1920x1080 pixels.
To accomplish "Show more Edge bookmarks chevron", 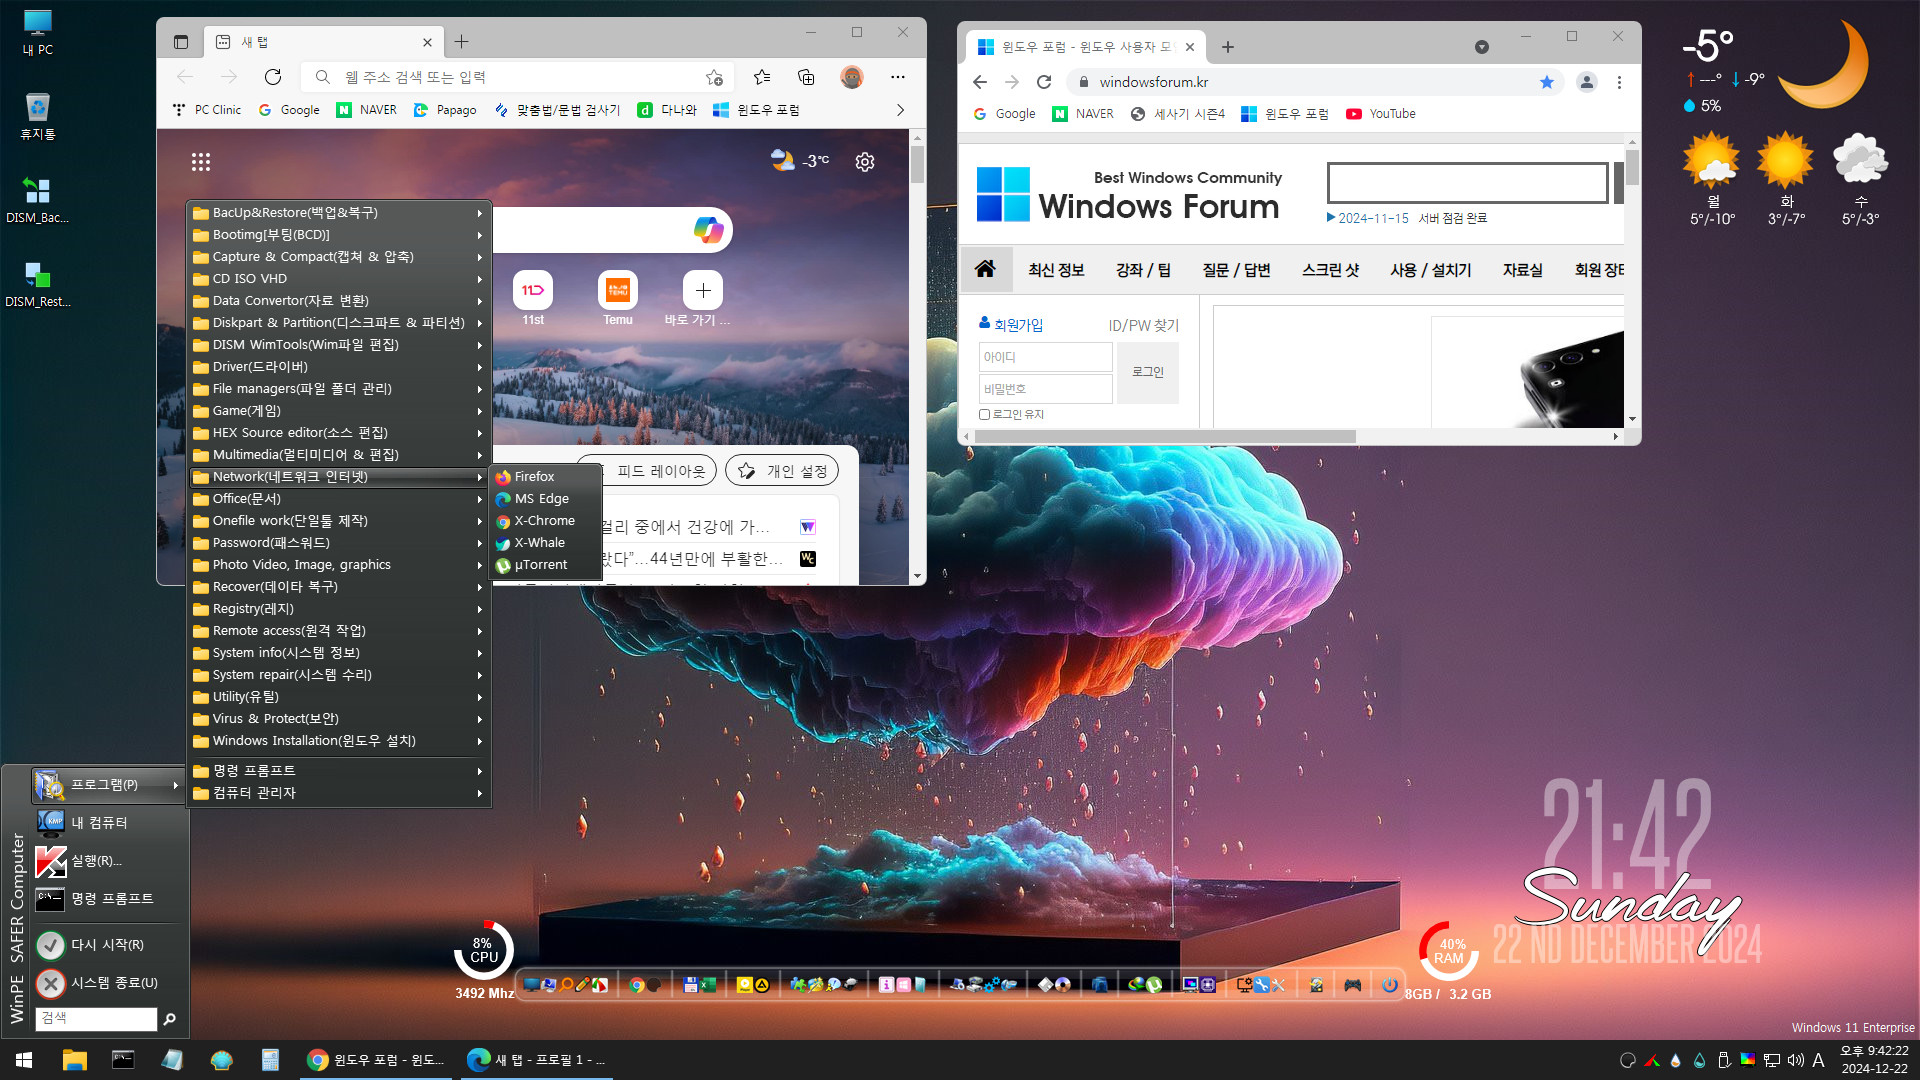I will tap(900, 110).
